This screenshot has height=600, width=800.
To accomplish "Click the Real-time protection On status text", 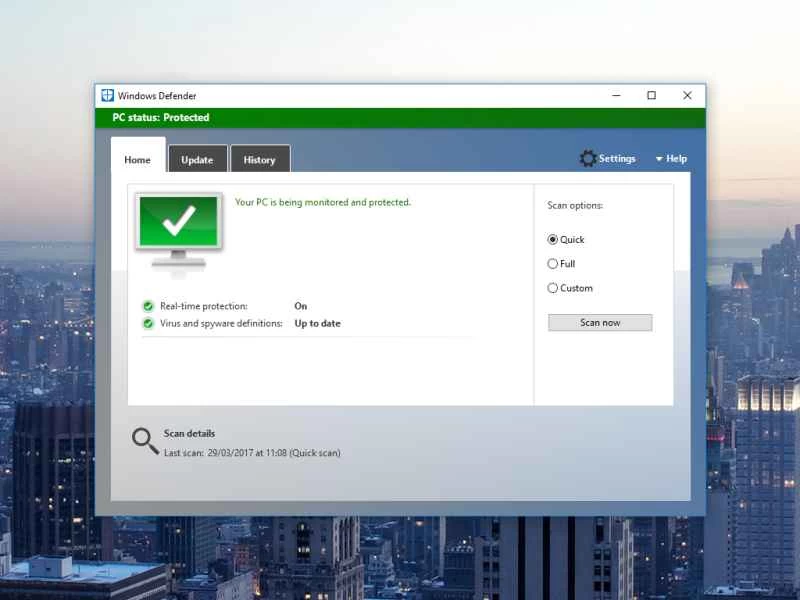I will pyautogui.click(x=301, y=306).
